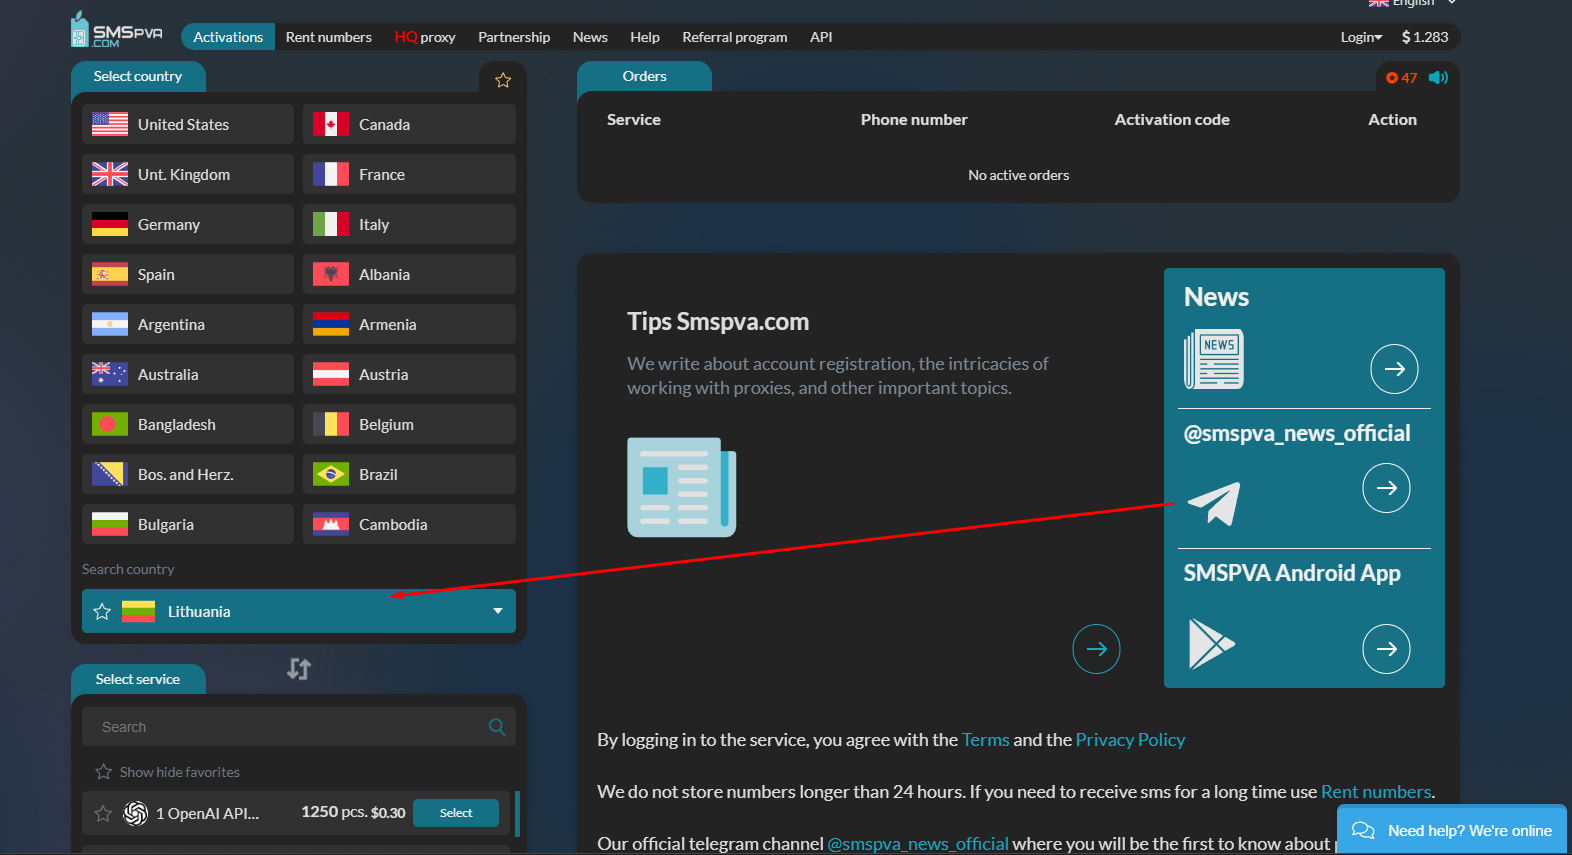Click the Germany flag icon

point(110,224)
